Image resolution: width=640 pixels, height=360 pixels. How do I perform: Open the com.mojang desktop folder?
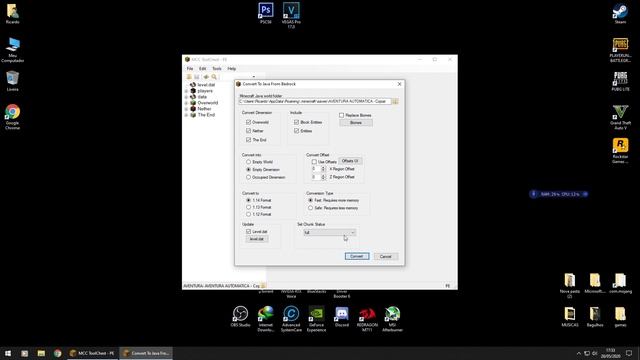click(x=620, y=283)
